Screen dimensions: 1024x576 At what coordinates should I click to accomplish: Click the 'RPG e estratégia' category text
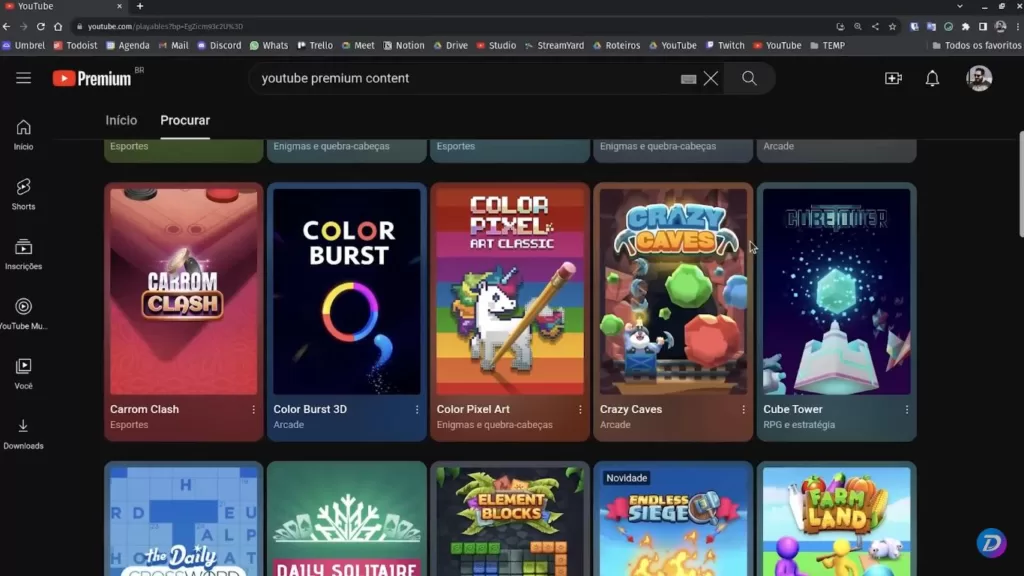799,425
